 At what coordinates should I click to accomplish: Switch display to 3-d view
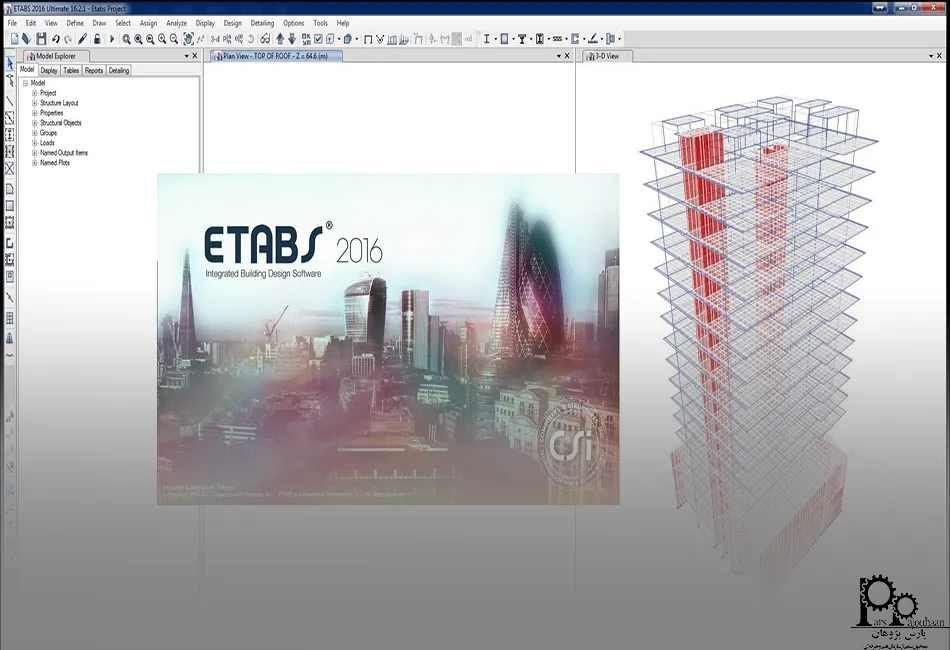[214, 39]
